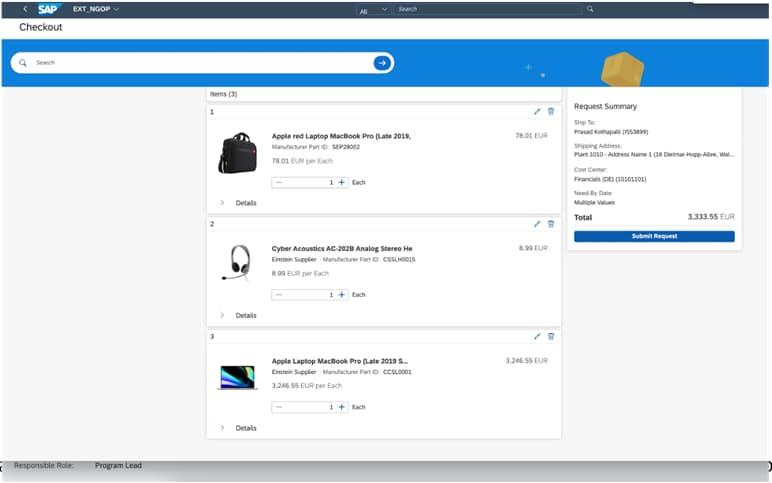Click the header search magnifier icon
The image size is (772, 483).
[x=590, y=9]
